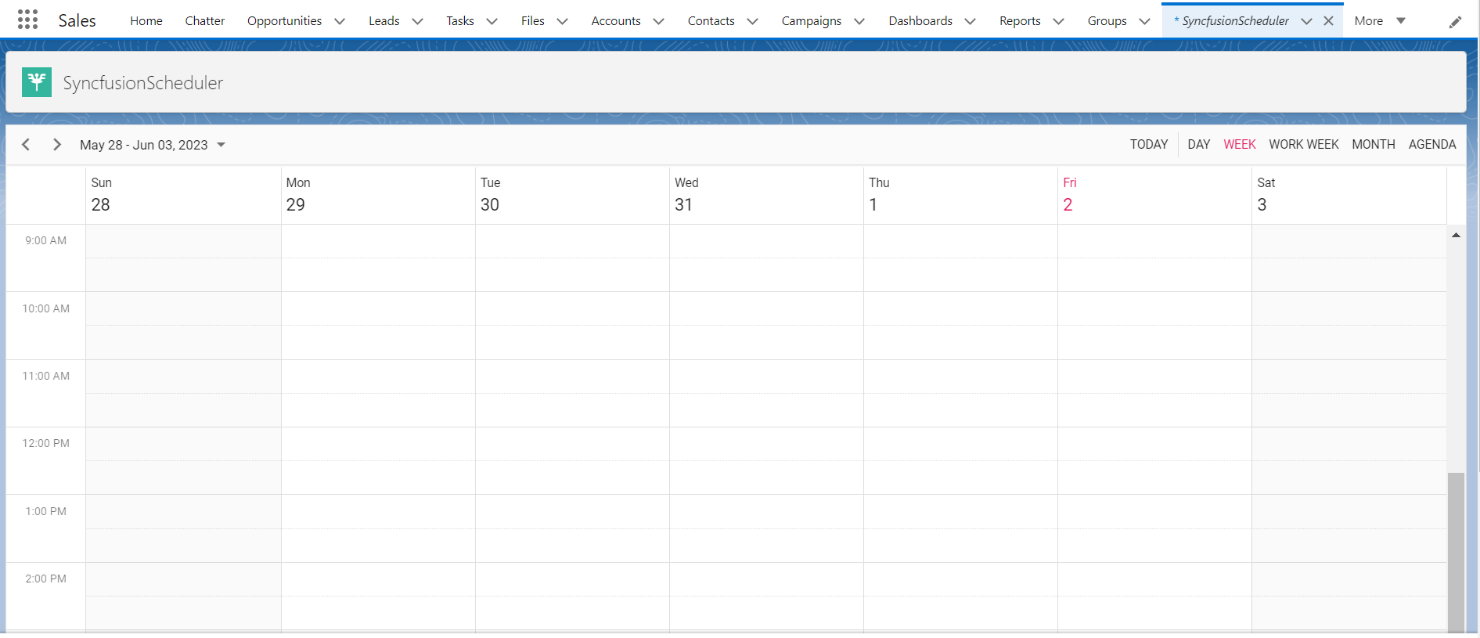The image size is (1480, 638).
Task: Expand the Files tab chevron
Action: point(562,21)
